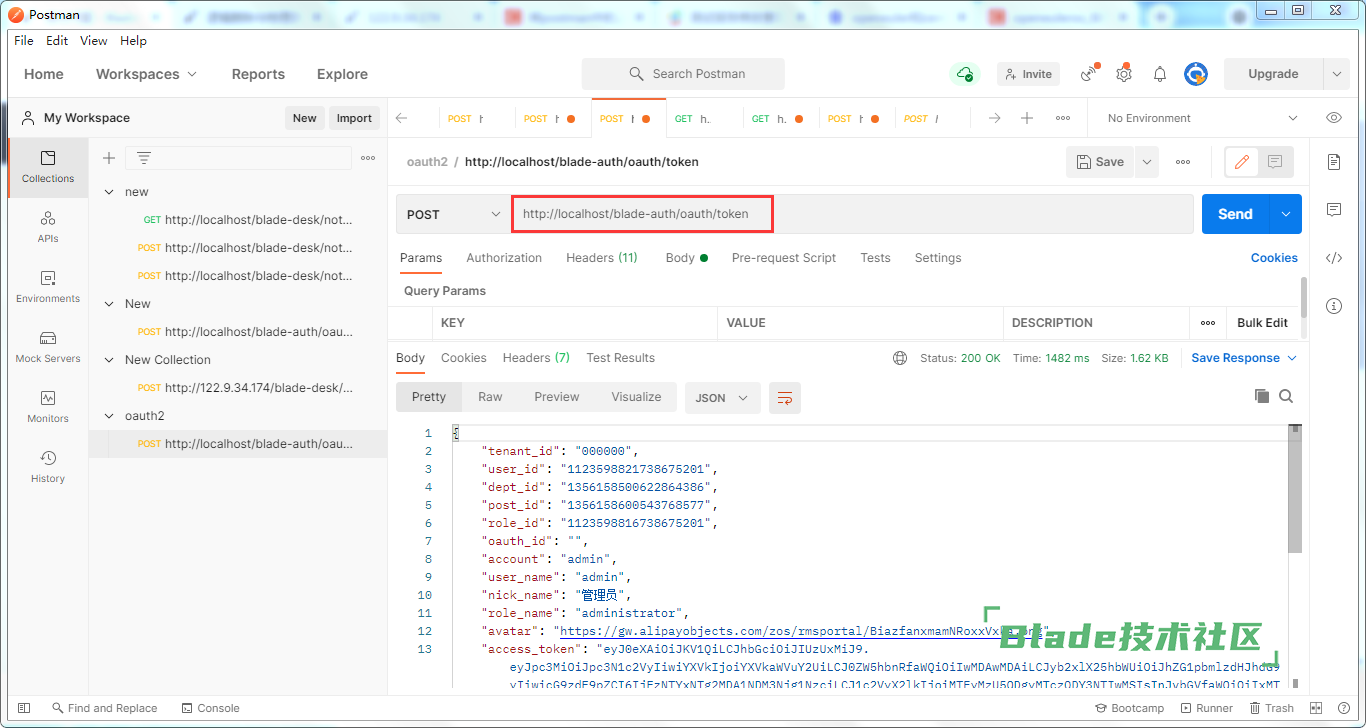
Task: Open the Cookies link
Action: (1274, 258)
